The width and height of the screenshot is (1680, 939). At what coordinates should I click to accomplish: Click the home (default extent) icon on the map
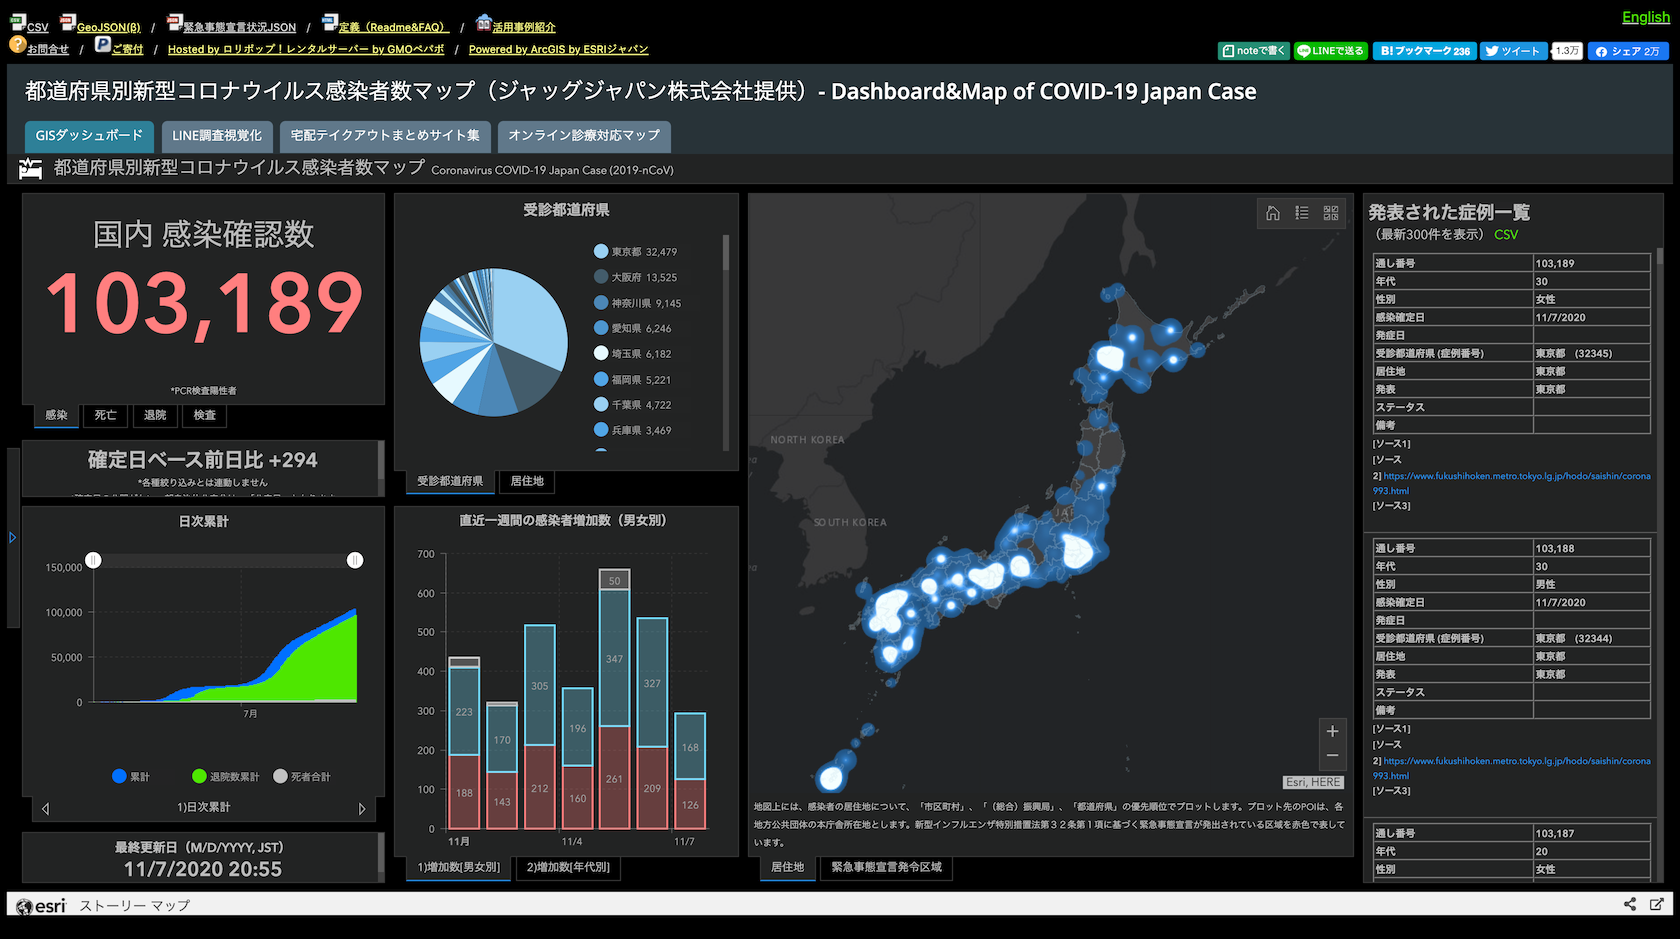point(1272,213)
